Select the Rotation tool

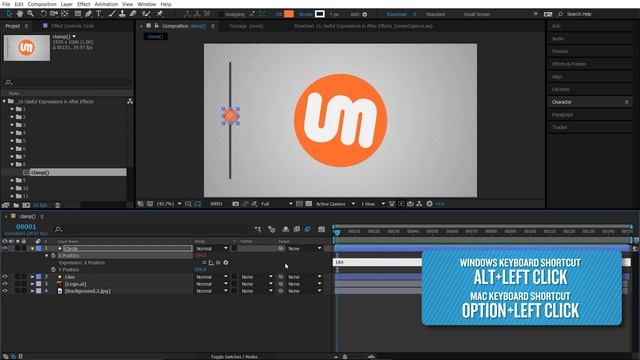point(43,14)
